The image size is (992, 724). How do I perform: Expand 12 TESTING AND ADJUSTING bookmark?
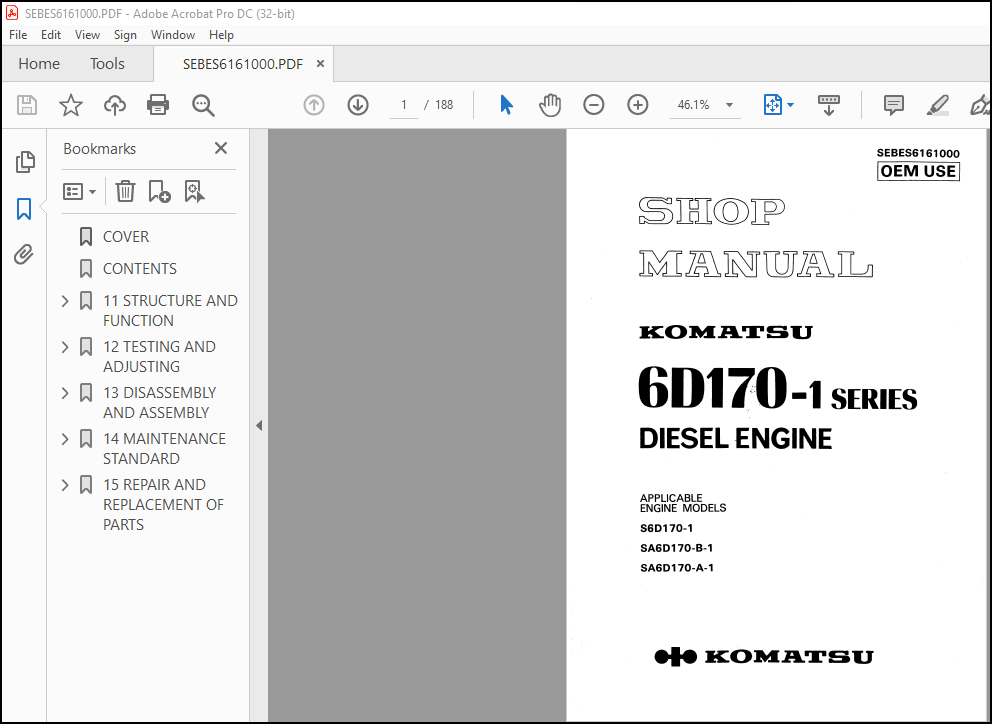point(65,347)
